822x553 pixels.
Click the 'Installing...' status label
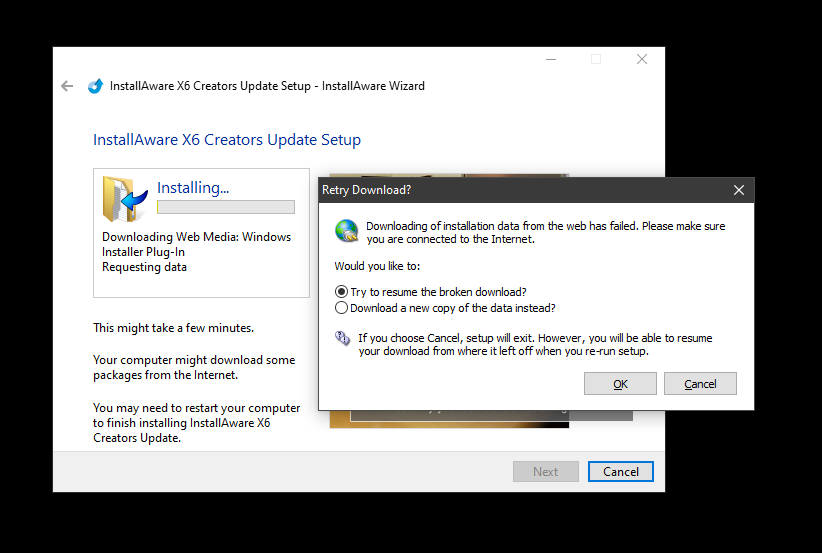tap(193, 188)
